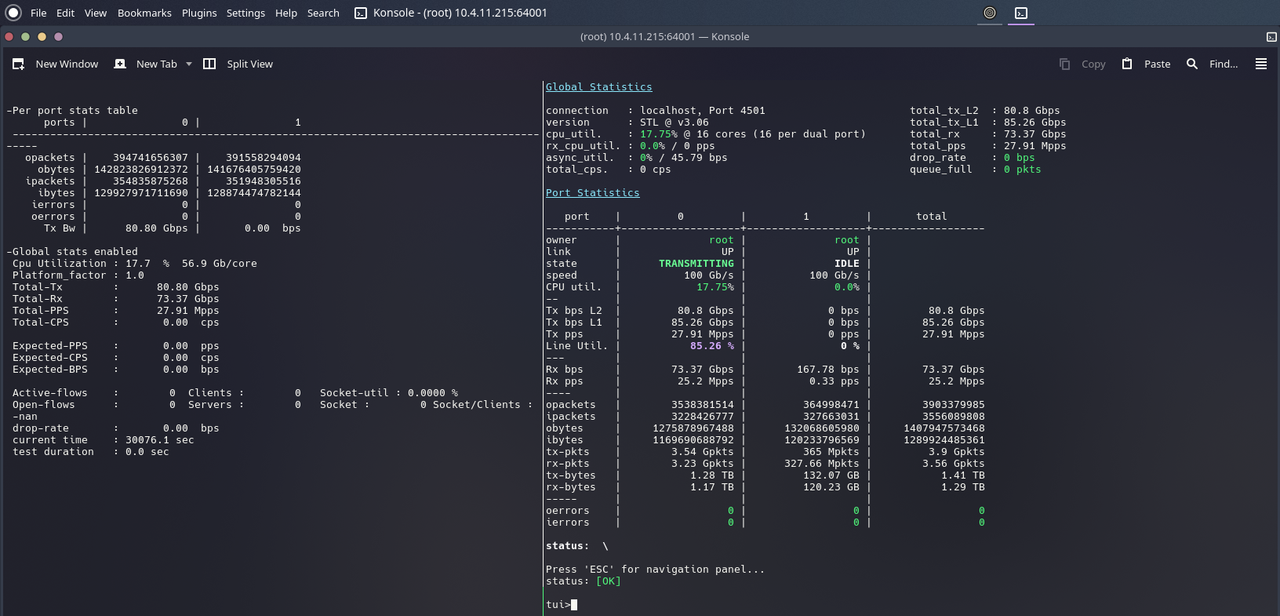This screenshot has height=616, width=1280.
Task: Click the Konsole taskbar title entry
Action: pyautogui.click(x=451, y=13)
